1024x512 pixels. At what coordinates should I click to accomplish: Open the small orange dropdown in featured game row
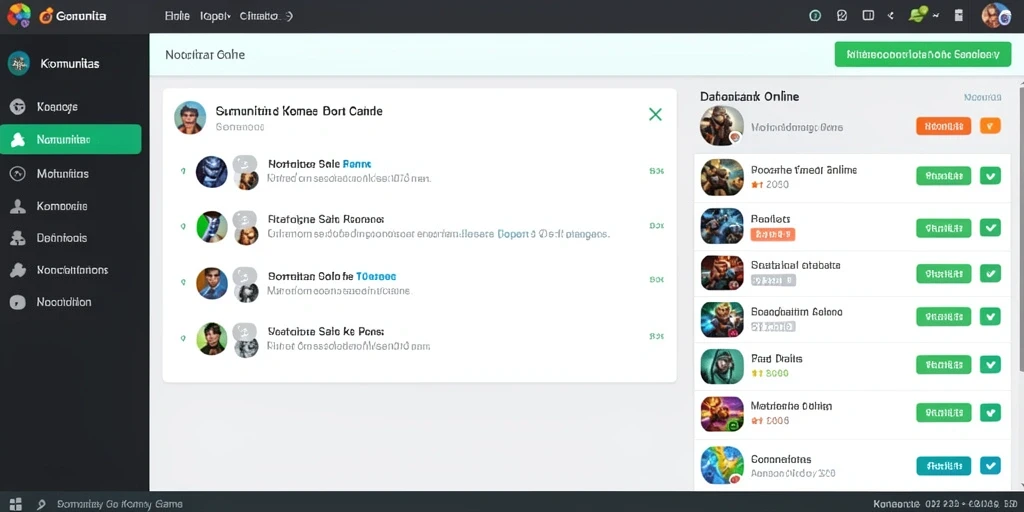tap(991, 126)
